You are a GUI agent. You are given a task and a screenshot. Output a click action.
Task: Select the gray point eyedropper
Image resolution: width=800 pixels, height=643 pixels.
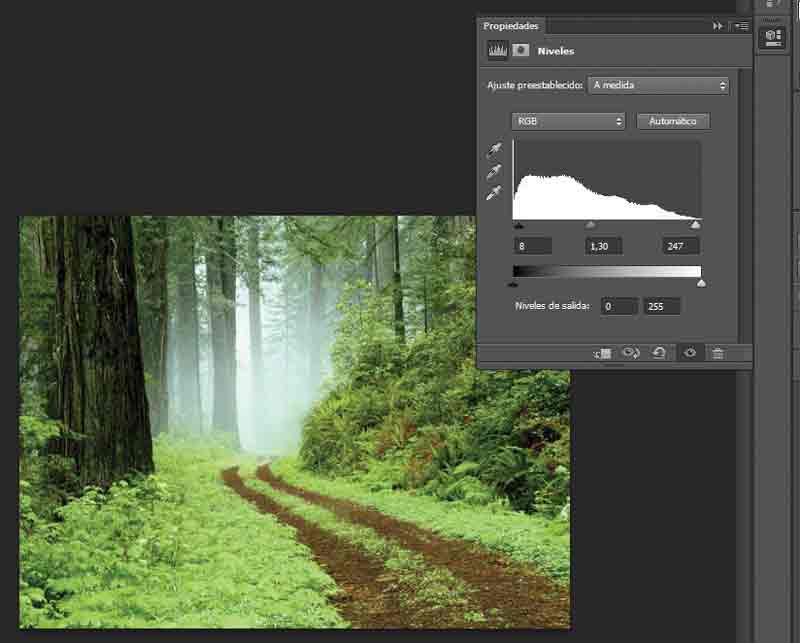point(494,172)
